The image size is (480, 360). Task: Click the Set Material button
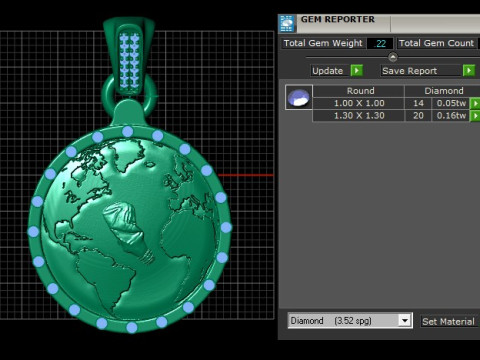pos(449,321)
